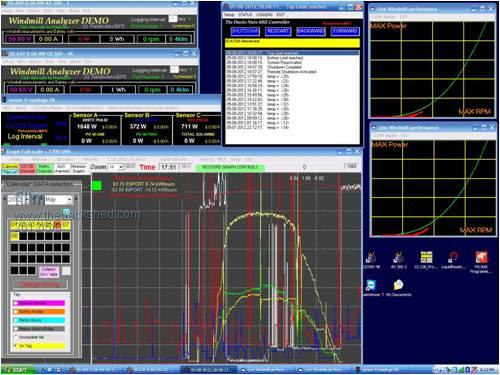Select the highlighted top log row in Mill Controller
This screenshot has height=375, width=500.
292,53
